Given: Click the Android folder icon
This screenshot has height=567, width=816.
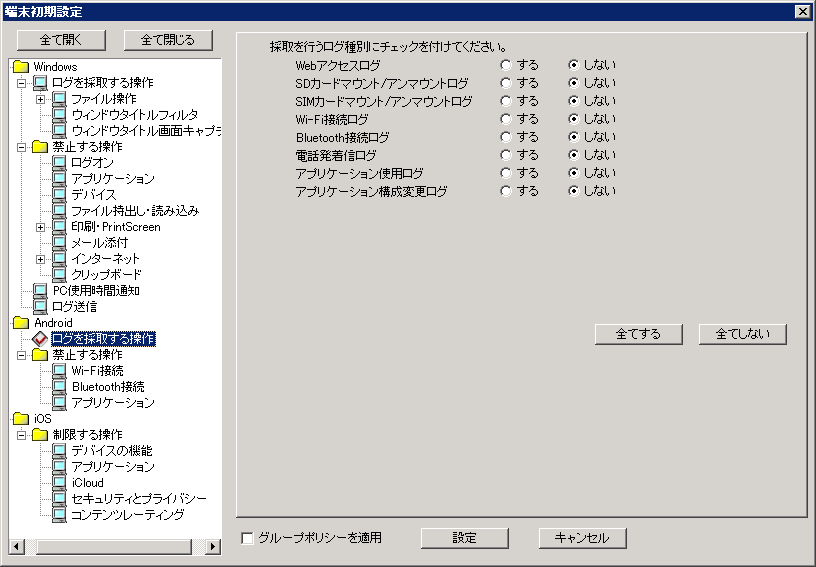Looking at the screenshot, I should point(21,323).
